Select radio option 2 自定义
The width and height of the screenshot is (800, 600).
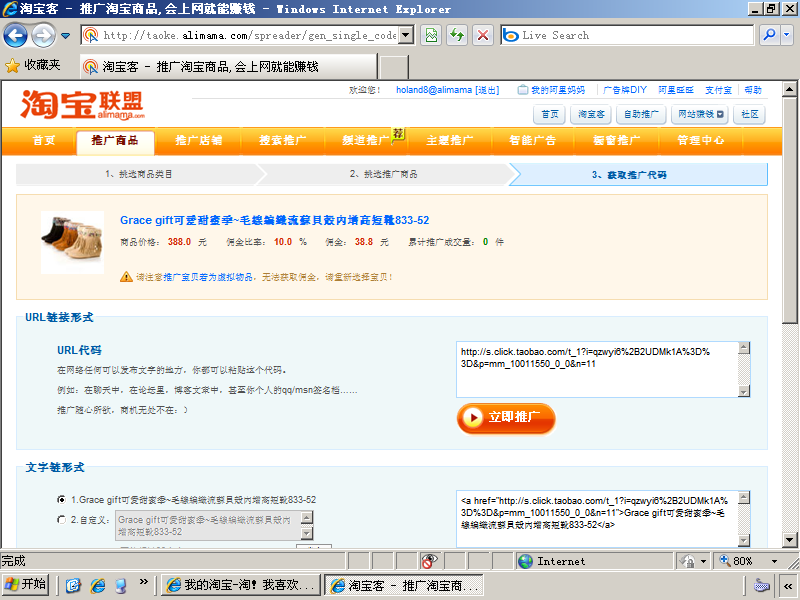[62, 520]
